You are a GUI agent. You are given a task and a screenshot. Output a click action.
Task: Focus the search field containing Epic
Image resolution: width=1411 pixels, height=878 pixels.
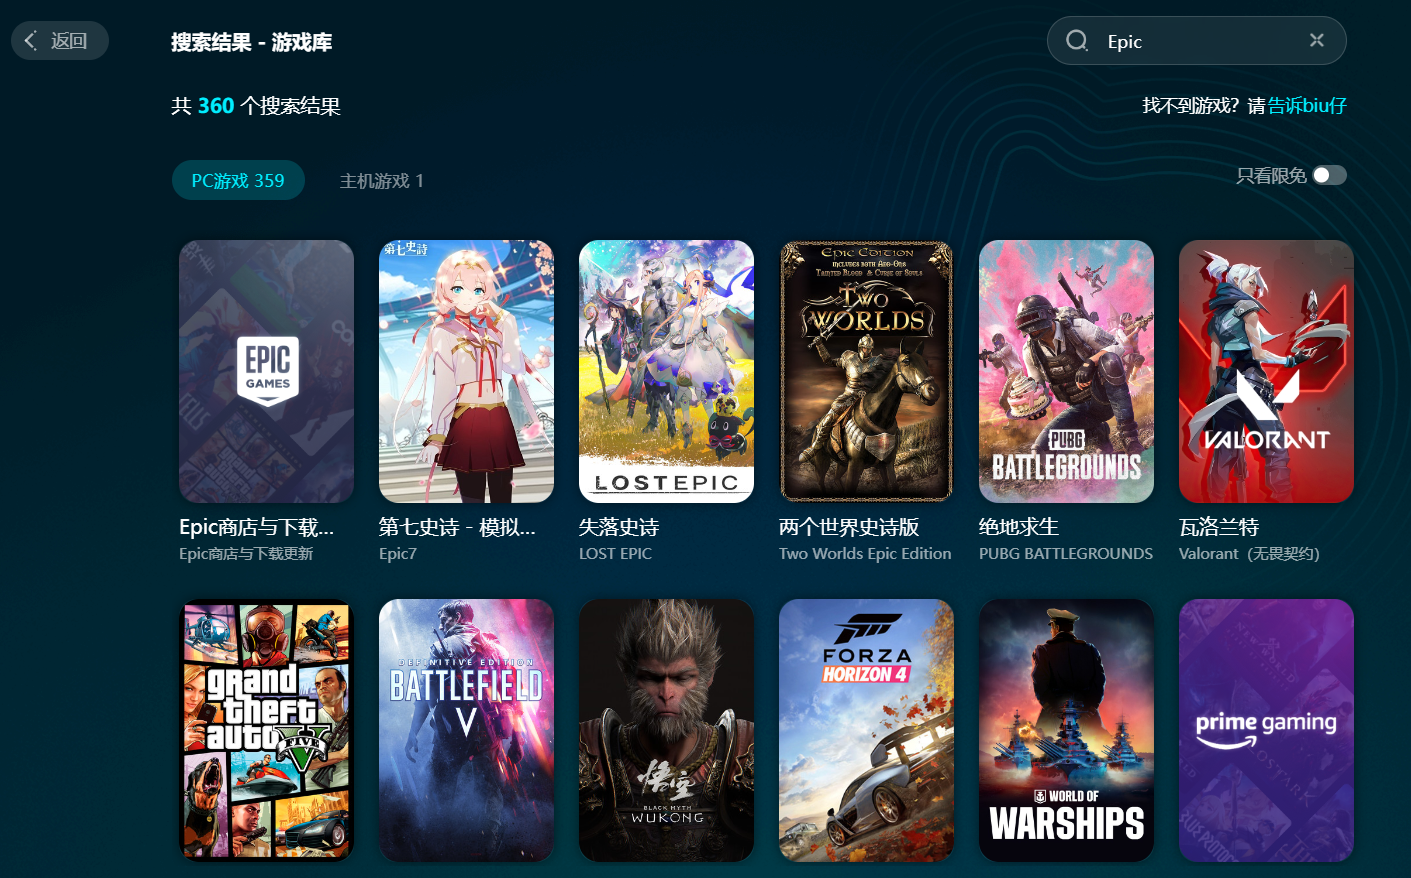pos(1196,41)
